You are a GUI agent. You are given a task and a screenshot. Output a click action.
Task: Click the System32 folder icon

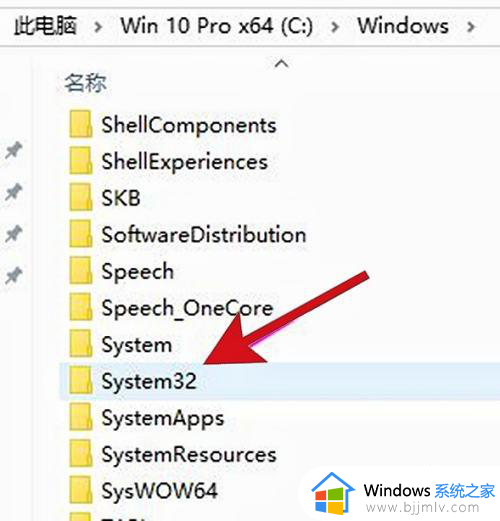pyautogui.click(x=81, y=381)
